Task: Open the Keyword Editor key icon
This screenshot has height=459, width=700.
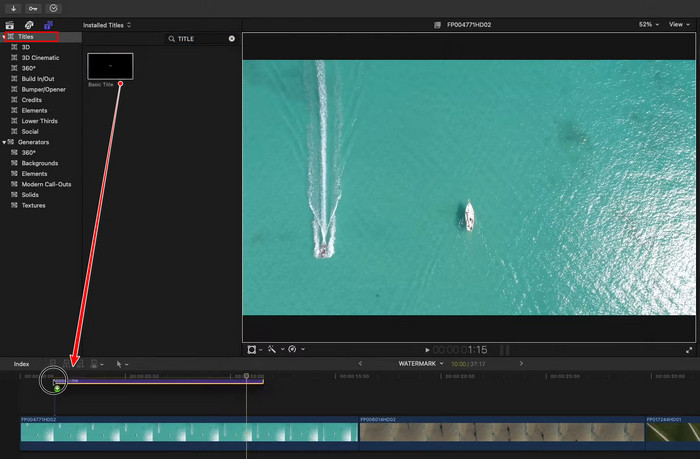Action: point(33,8)
